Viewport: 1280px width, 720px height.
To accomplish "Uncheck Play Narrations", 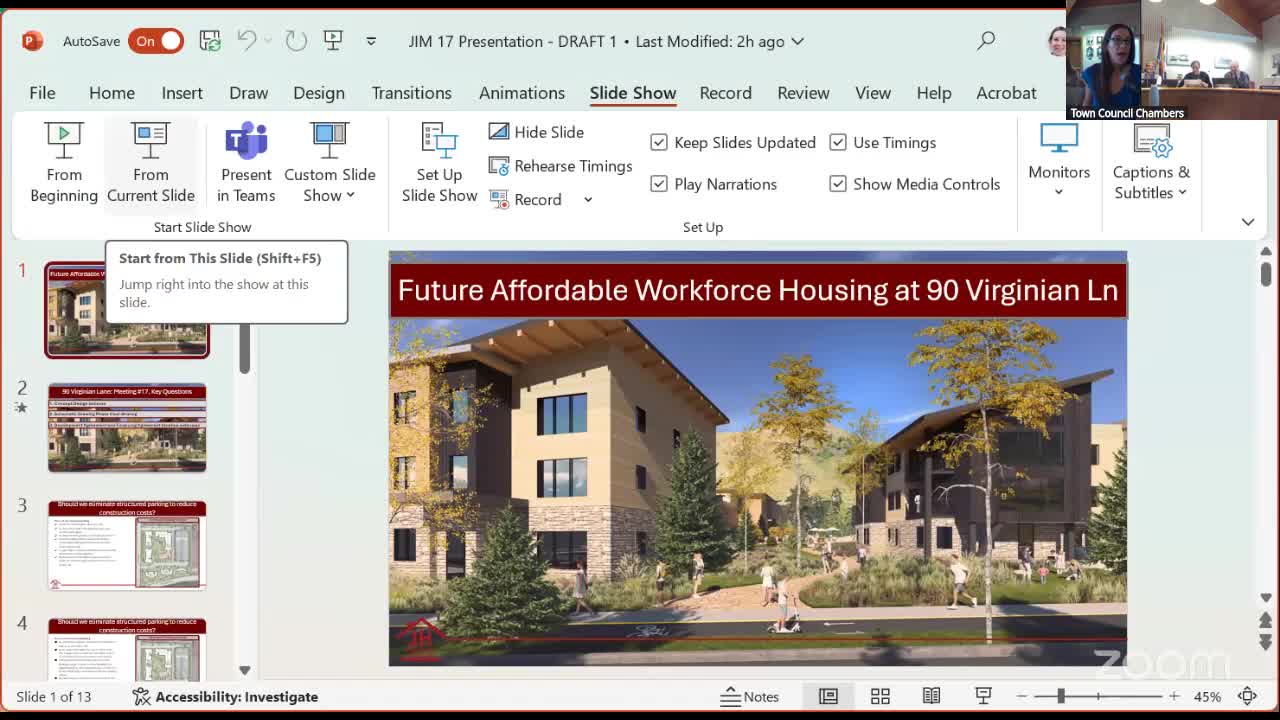I will [659, 184].
